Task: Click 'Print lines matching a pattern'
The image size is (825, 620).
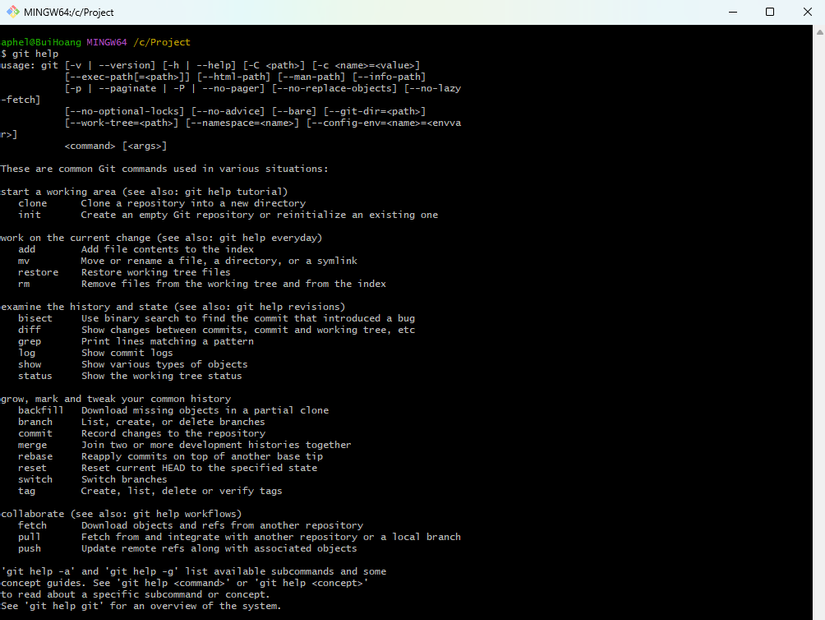Action: pos(167,342)
